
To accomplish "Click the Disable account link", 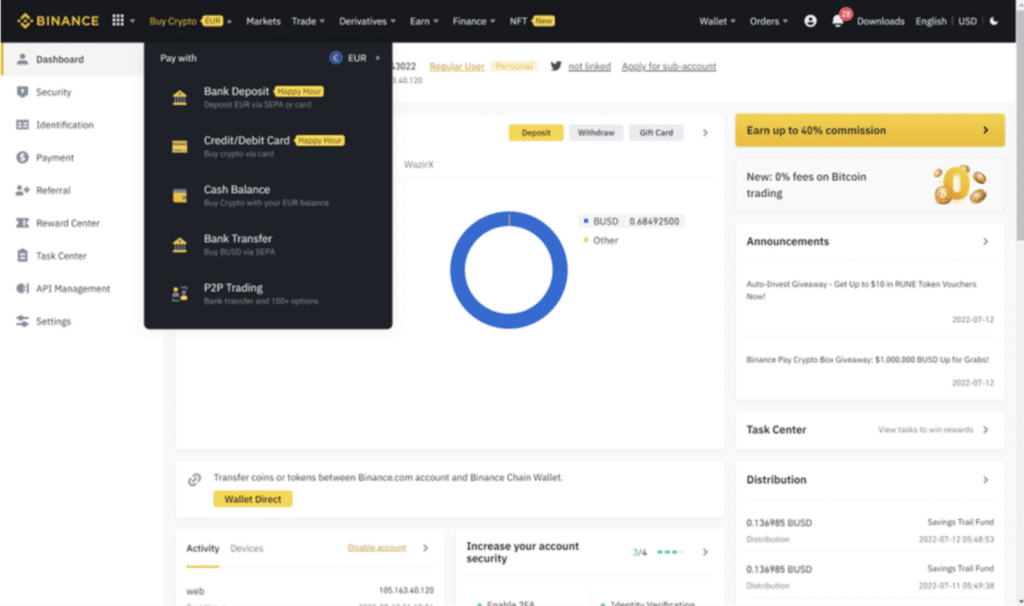I will point(377,548).
